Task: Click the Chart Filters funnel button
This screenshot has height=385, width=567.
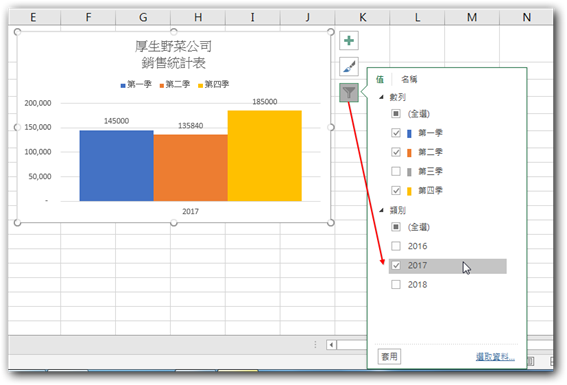Action: pos(349,93)
